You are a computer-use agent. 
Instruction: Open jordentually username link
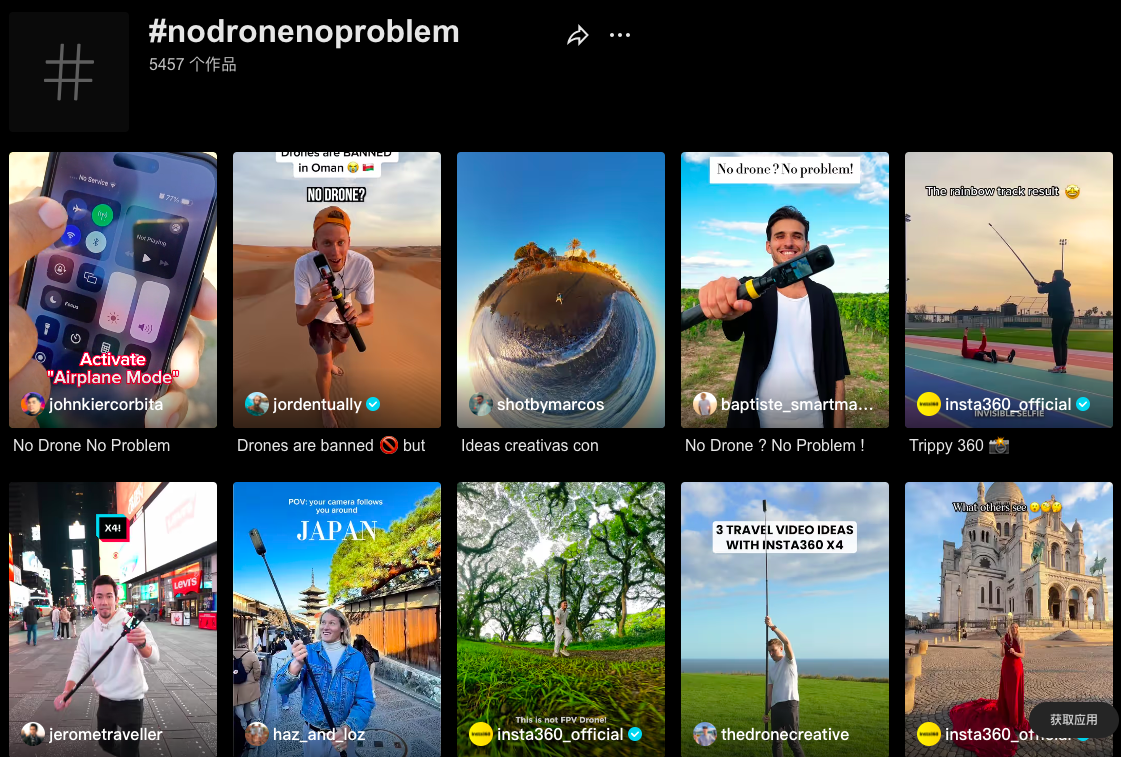coord(317,405)
